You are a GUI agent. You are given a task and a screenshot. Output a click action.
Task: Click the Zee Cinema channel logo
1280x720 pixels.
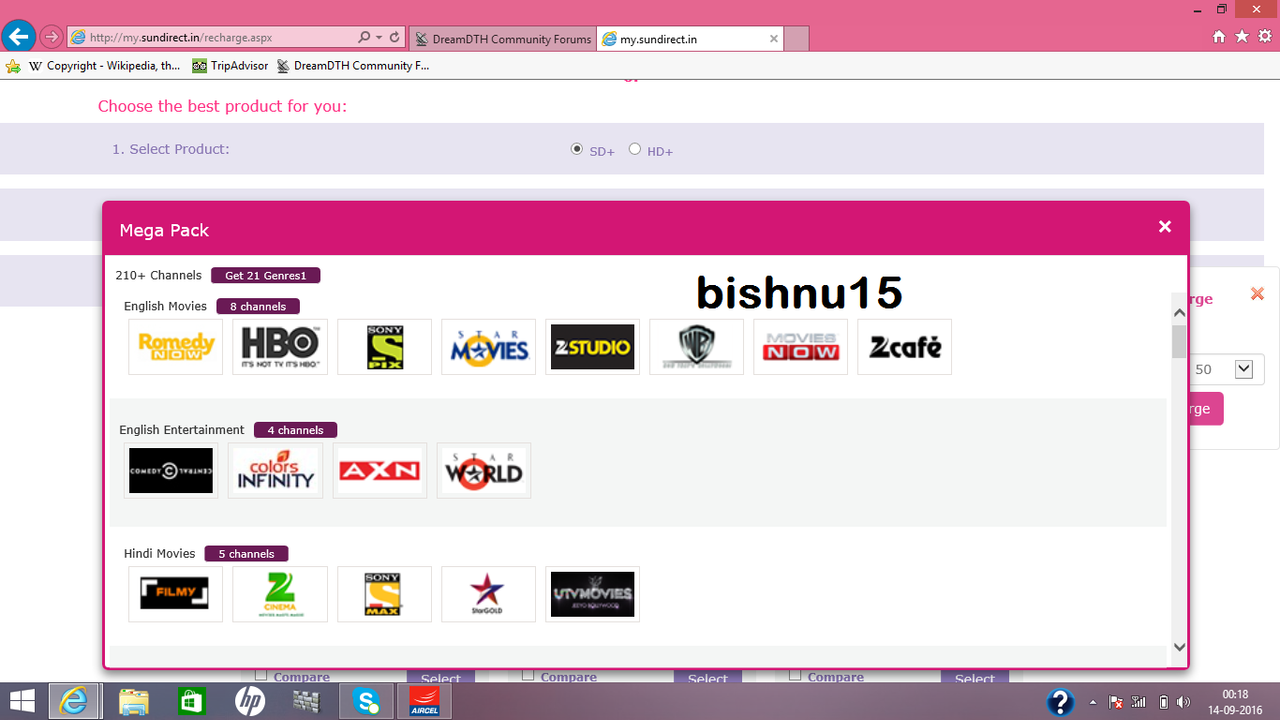[280, 594]
